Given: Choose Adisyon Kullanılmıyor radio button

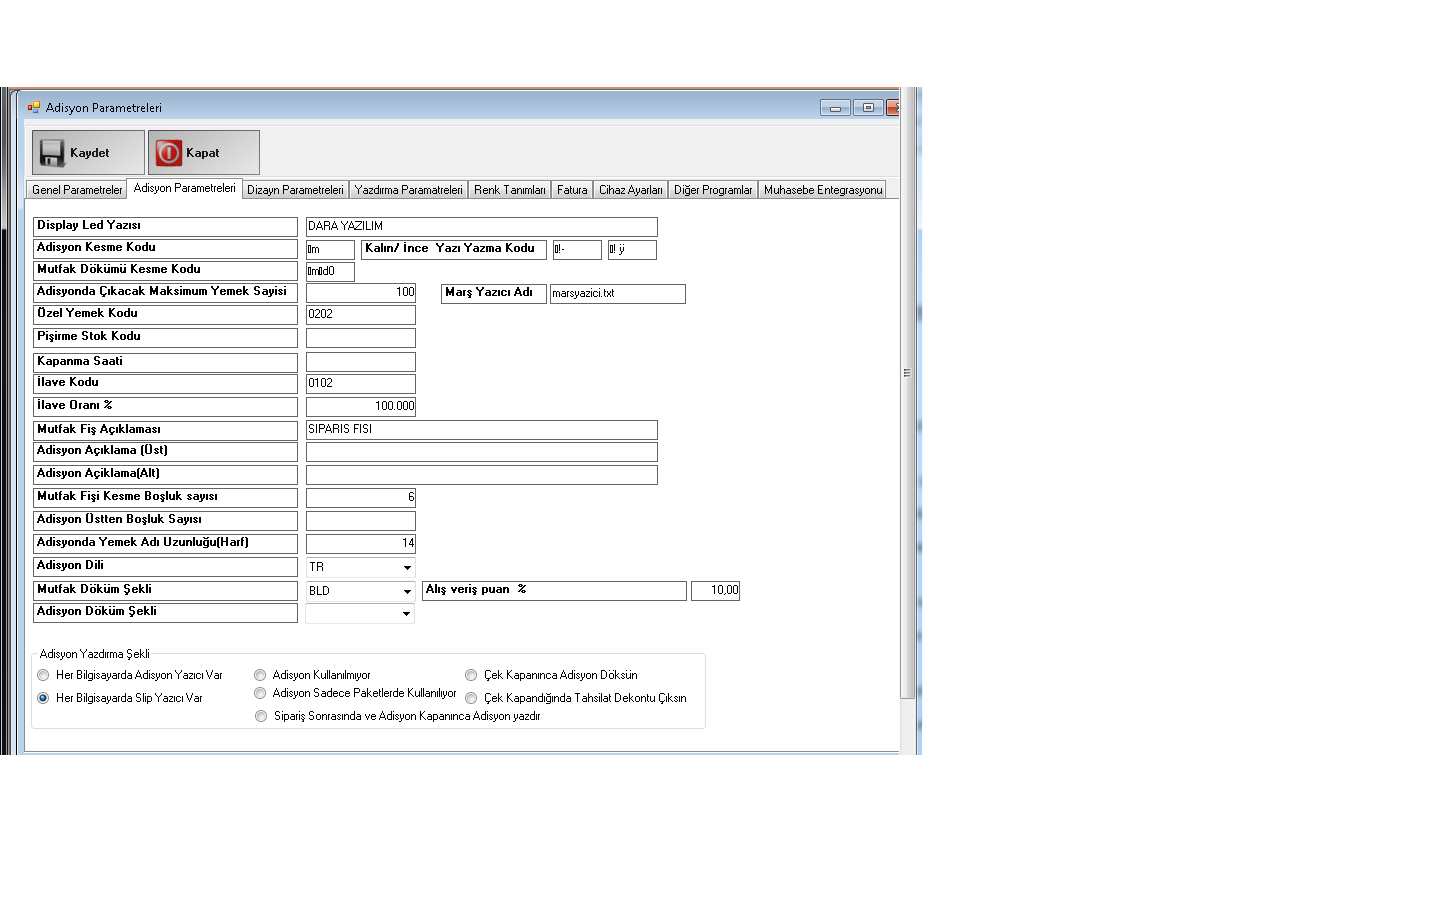Looking at the screenshot, I should tap(260, 675).
